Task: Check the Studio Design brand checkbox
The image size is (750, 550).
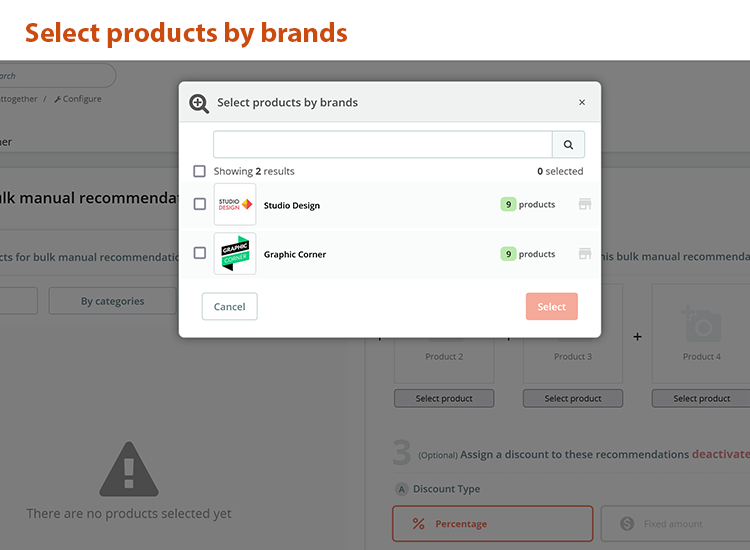Action: pos(200,204)
